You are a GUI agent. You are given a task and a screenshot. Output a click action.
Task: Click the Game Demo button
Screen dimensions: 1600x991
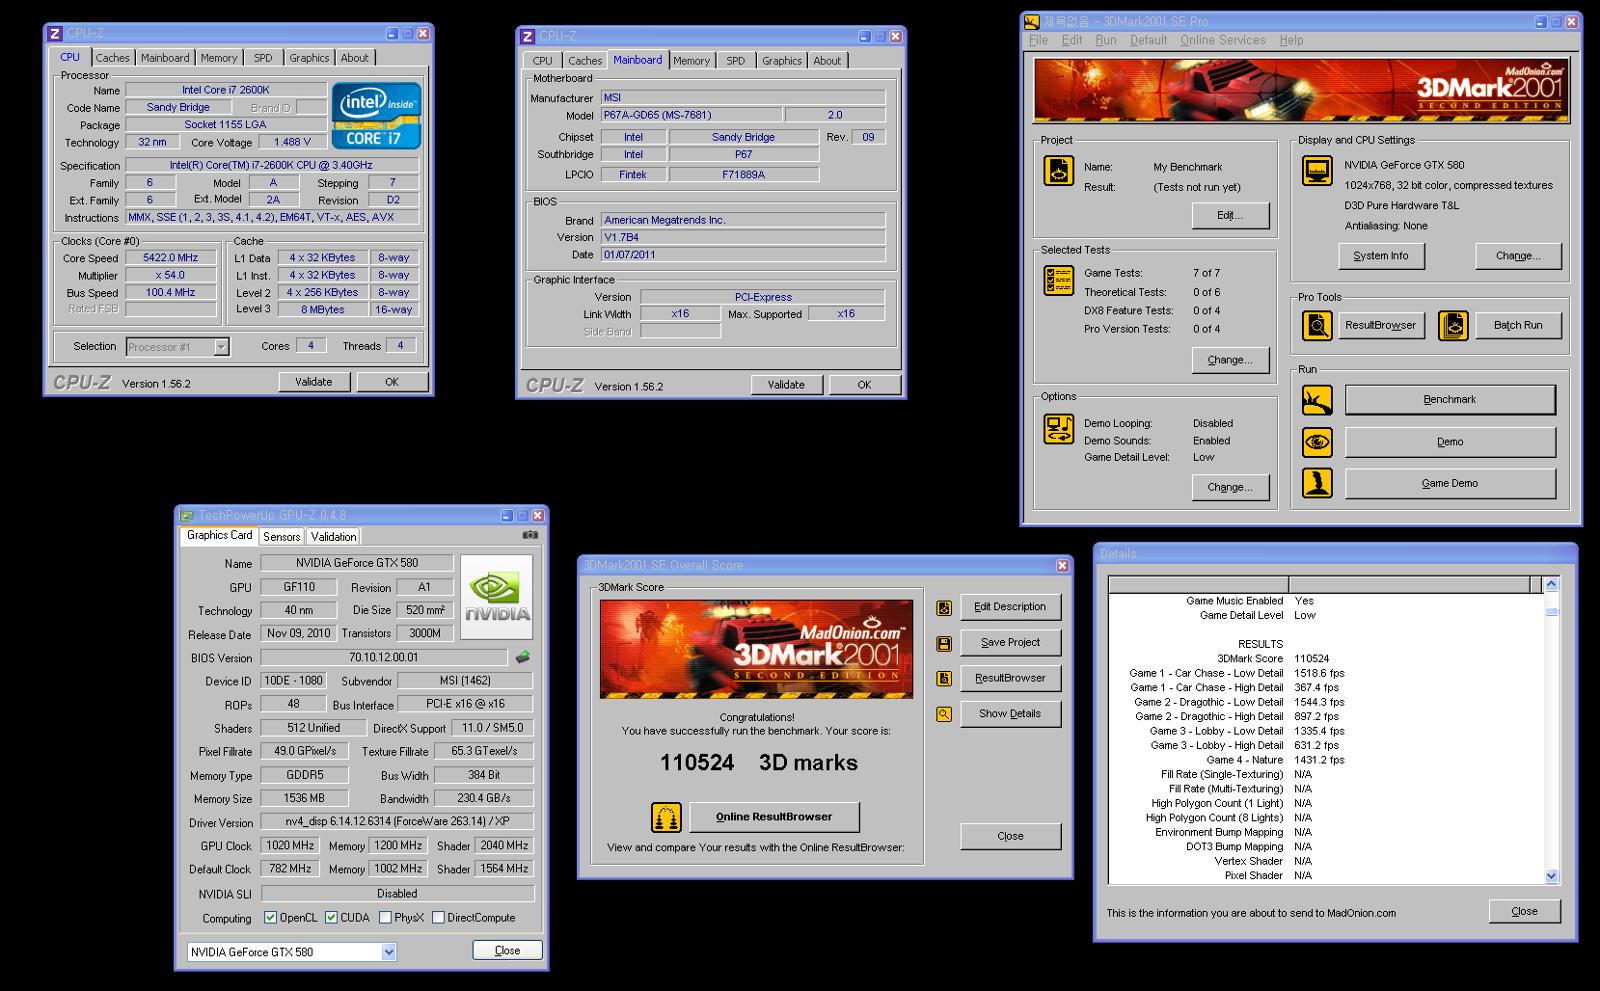tap(1450, 483)
